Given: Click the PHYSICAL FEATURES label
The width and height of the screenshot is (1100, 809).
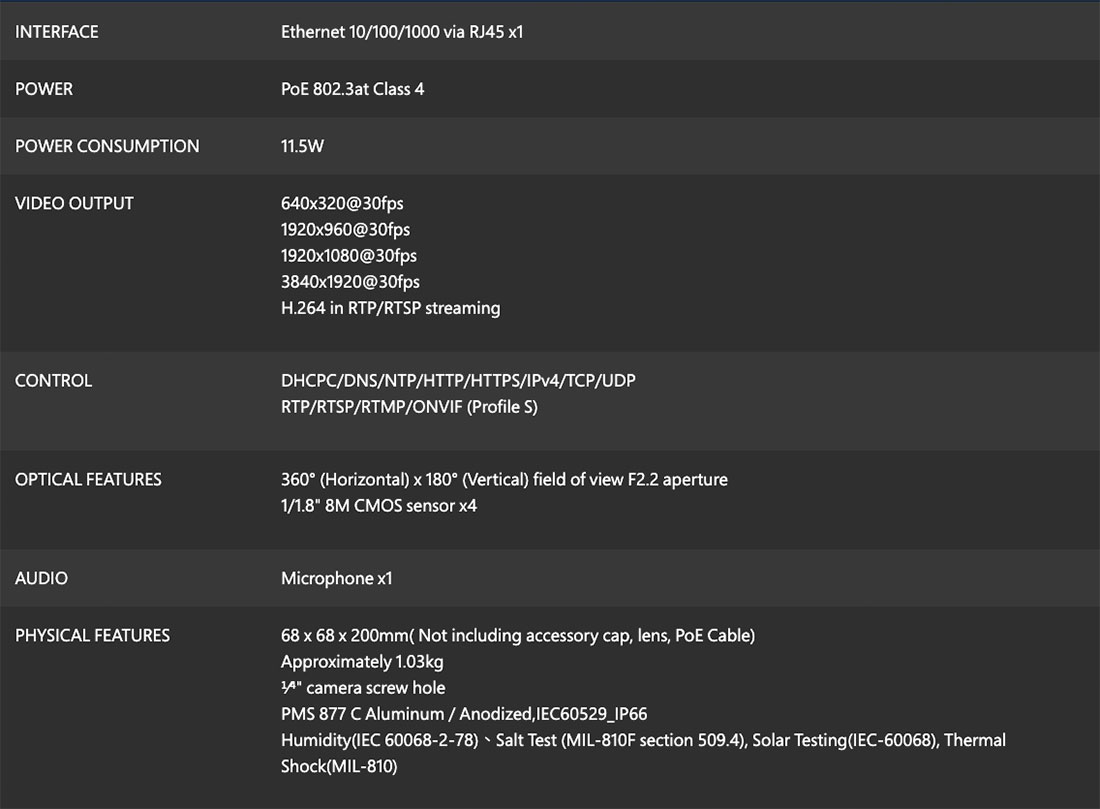Looking at the screenshot, I should 92,636.
